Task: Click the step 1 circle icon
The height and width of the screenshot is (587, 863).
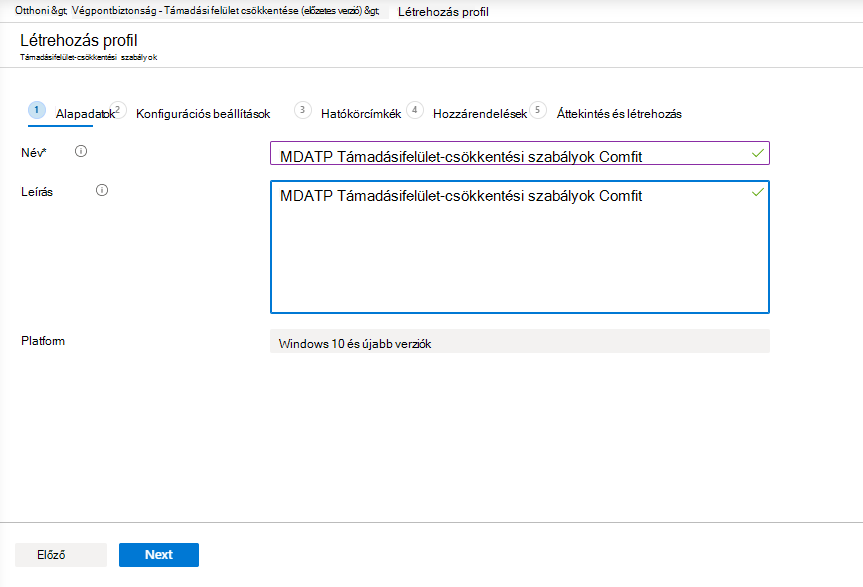Action: (37, 110)
